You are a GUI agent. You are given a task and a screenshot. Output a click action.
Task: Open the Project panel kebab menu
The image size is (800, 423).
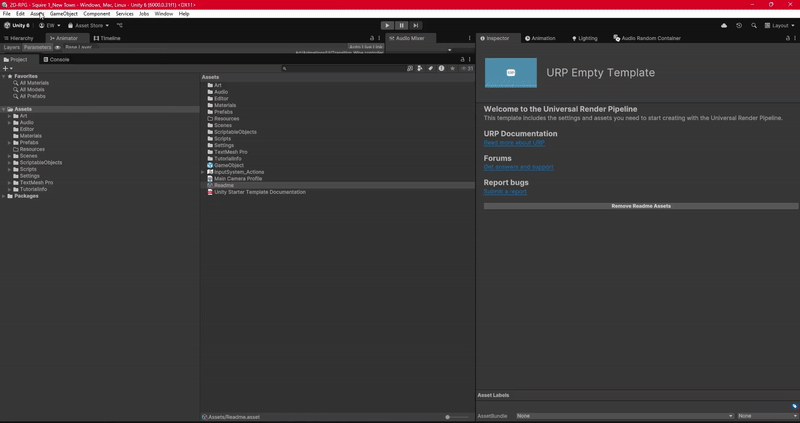(469, 60)
